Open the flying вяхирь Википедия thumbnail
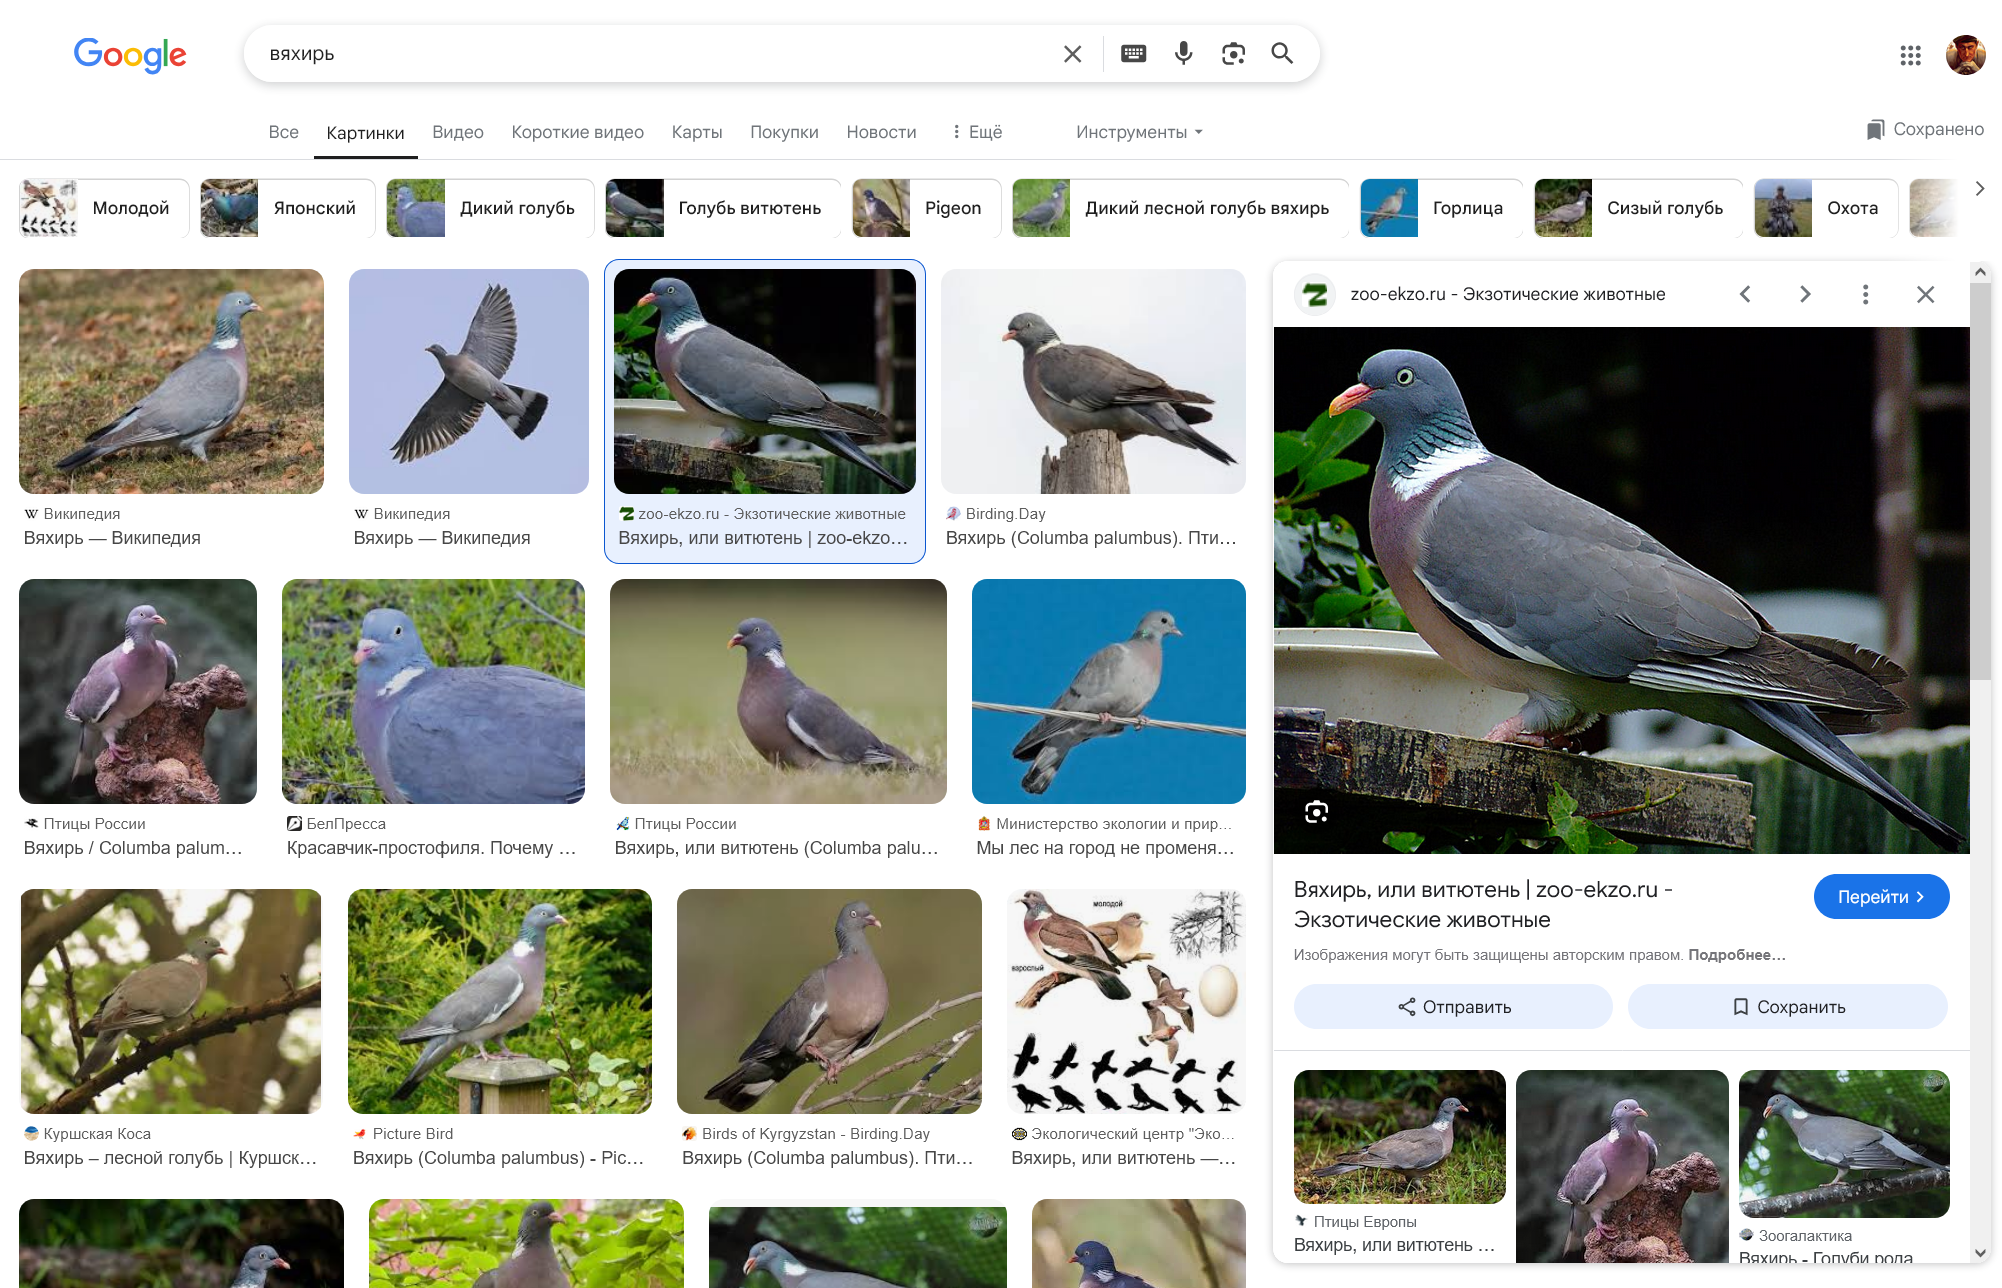 [468, 382]
